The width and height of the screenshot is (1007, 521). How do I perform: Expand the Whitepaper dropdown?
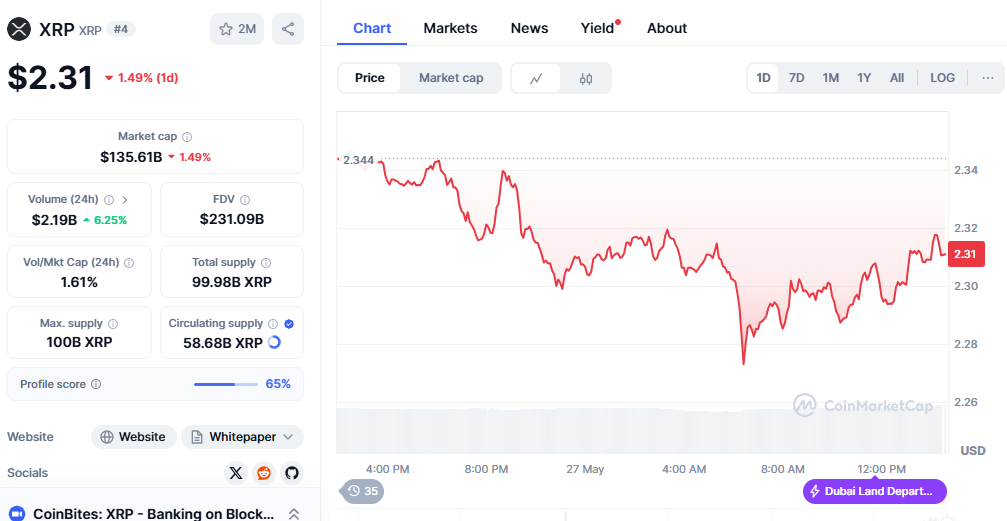tap(243, 437)
